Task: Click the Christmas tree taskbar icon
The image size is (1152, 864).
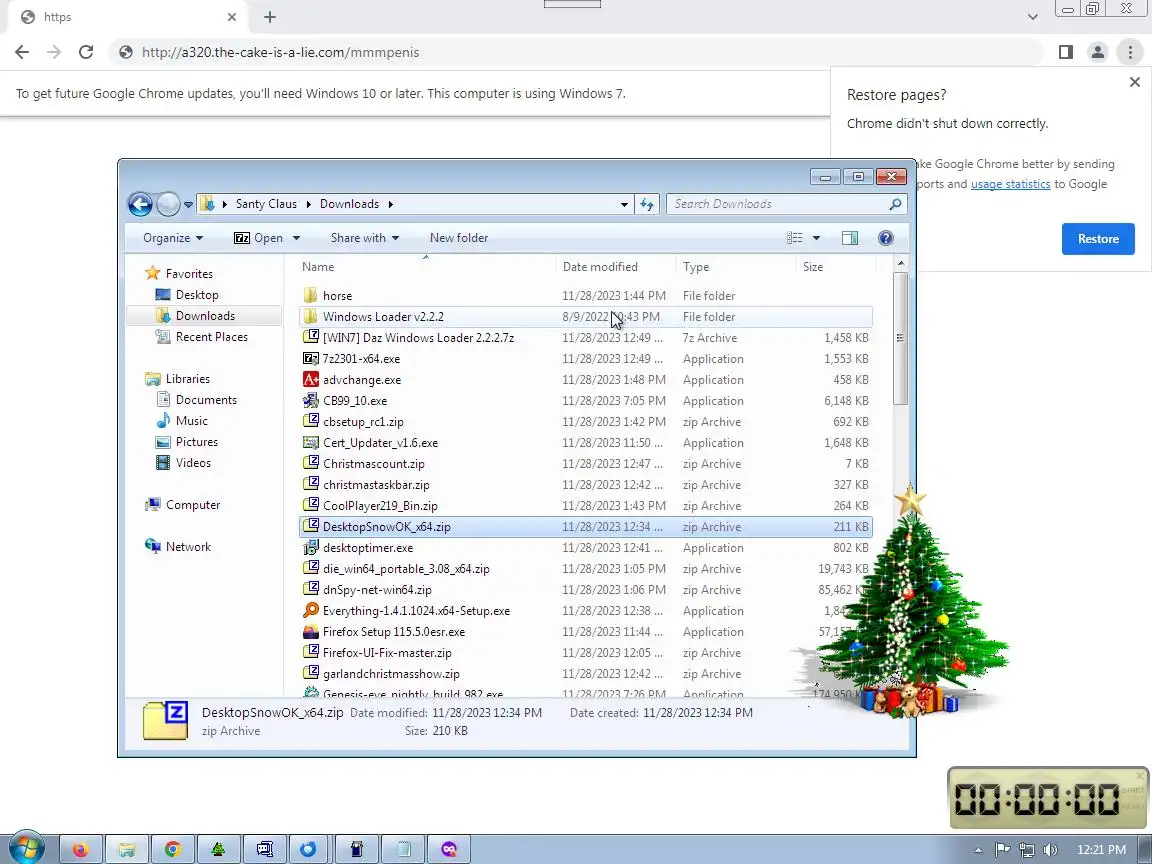Action: (x=218, y=849)
